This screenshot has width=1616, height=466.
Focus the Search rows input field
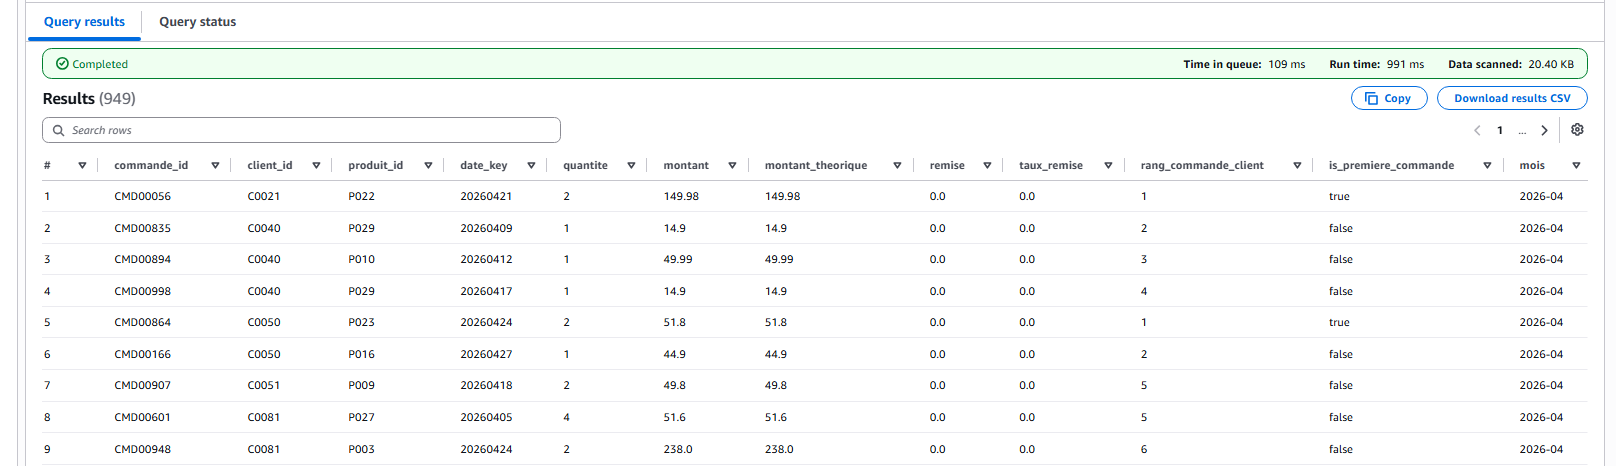[x=301, y=130]
